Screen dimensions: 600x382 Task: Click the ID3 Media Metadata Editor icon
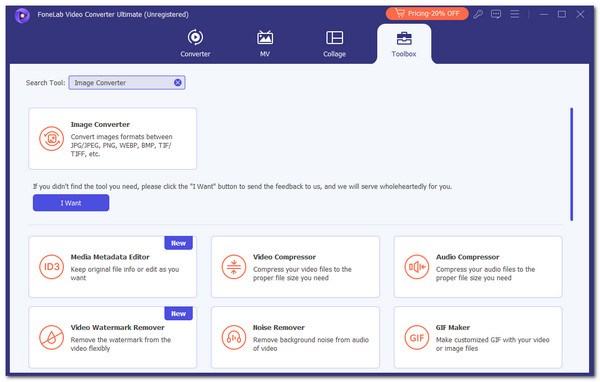(51, 267)
